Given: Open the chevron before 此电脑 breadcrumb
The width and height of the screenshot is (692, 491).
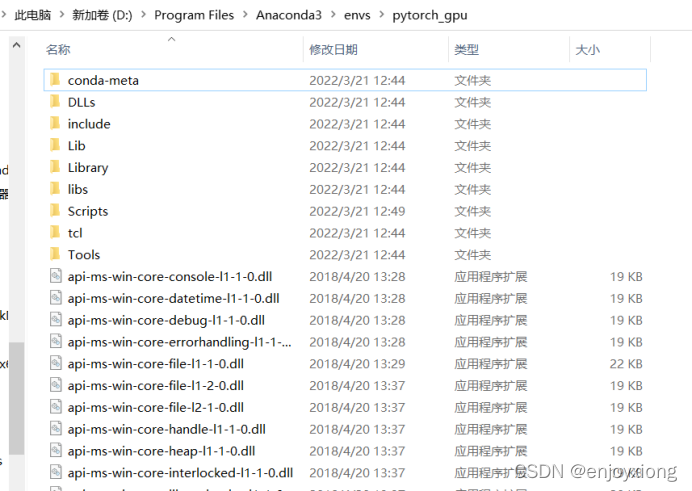Looking at the screenshot, I should click(x=4, y=15).
